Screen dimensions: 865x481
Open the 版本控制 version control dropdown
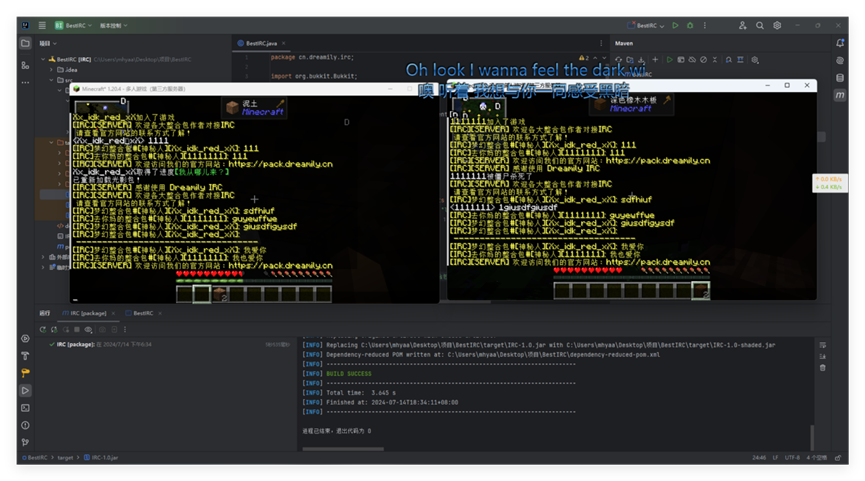tap(113, 25)
